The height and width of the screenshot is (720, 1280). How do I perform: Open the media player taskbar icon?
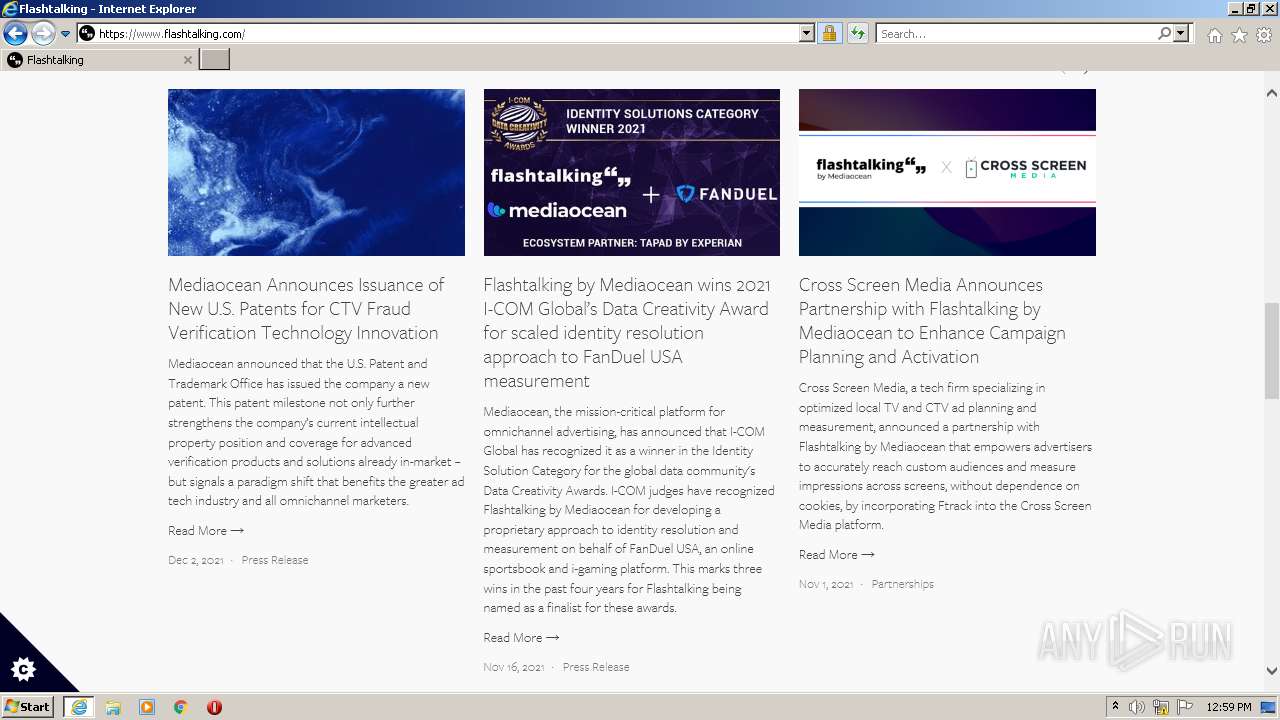(x=147, y=707)
